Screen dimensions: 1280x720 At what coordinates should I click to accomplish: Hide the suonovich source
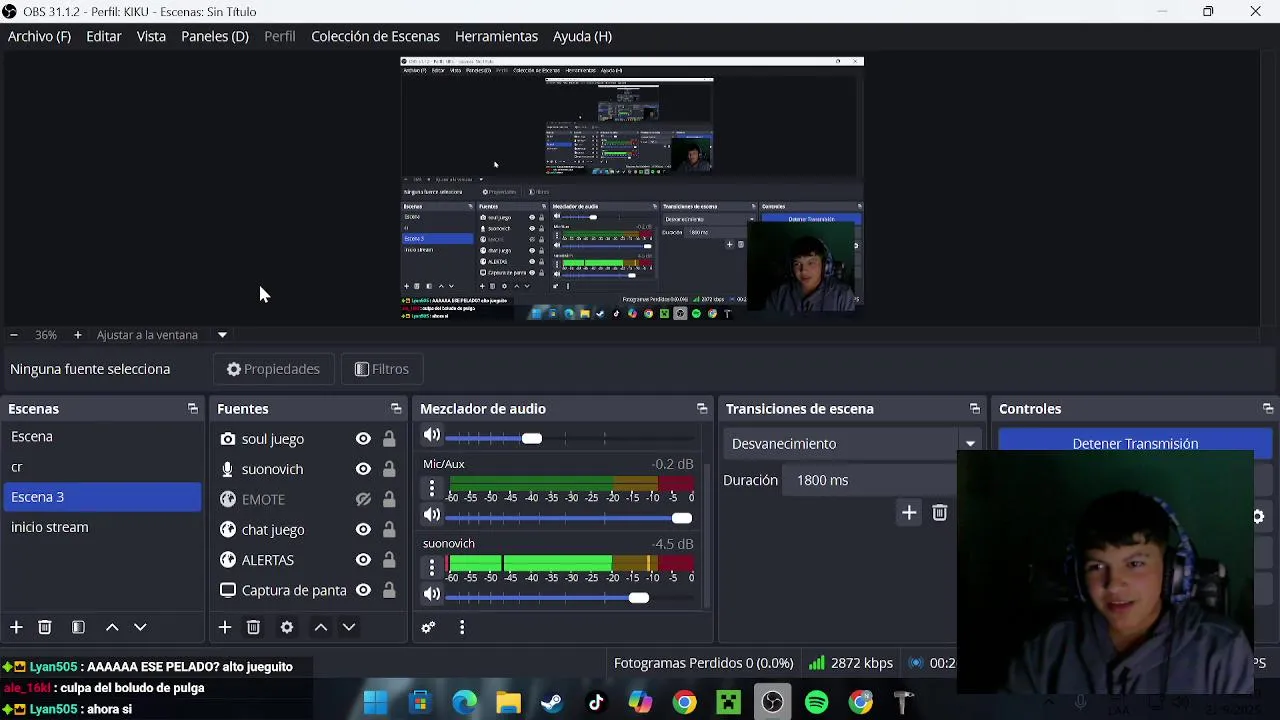(363, 469)
